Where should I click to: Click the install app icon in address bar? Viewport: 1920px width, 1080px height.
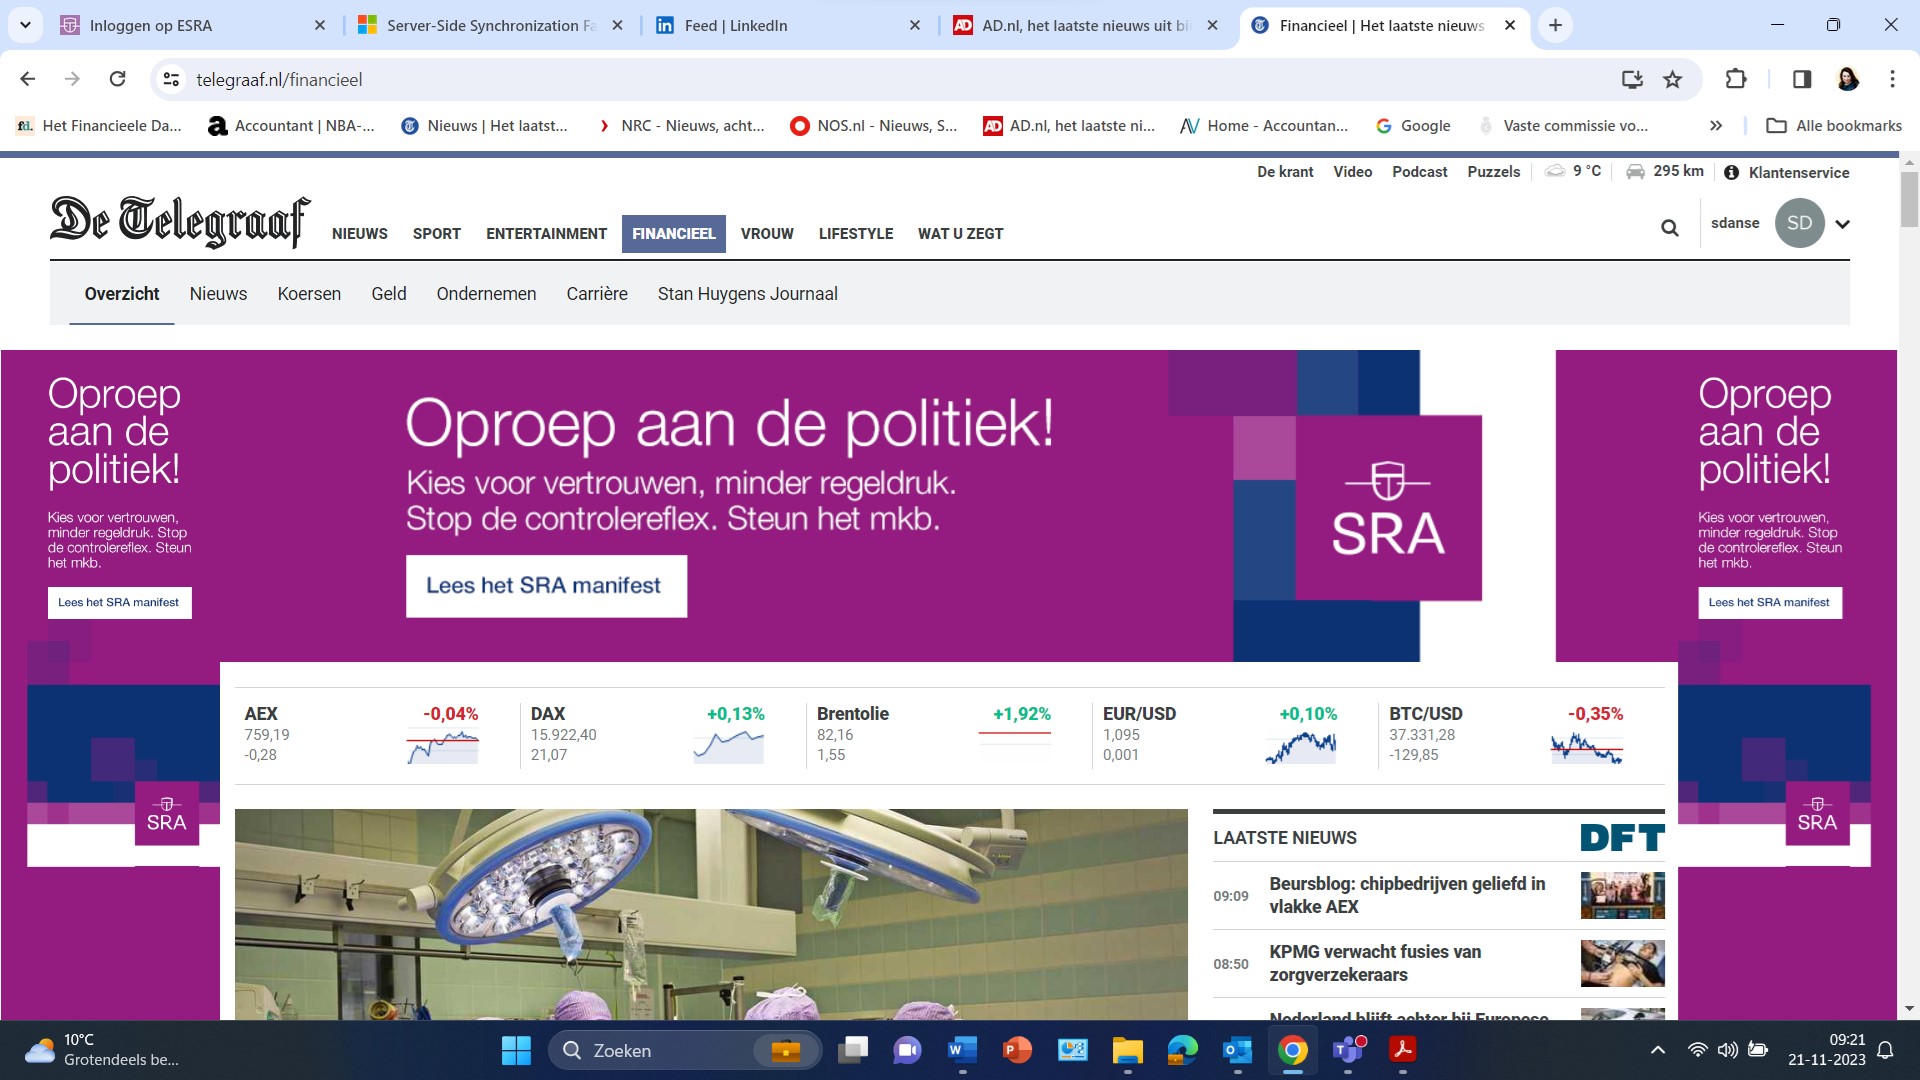(1632, 79)
